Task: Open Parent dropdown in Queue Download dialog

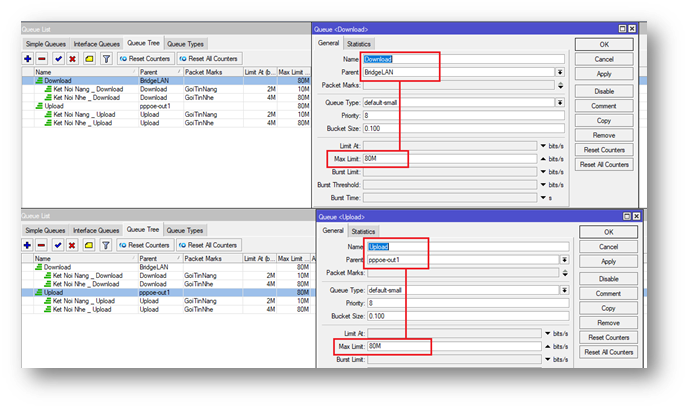Action: tap(560, 72)
